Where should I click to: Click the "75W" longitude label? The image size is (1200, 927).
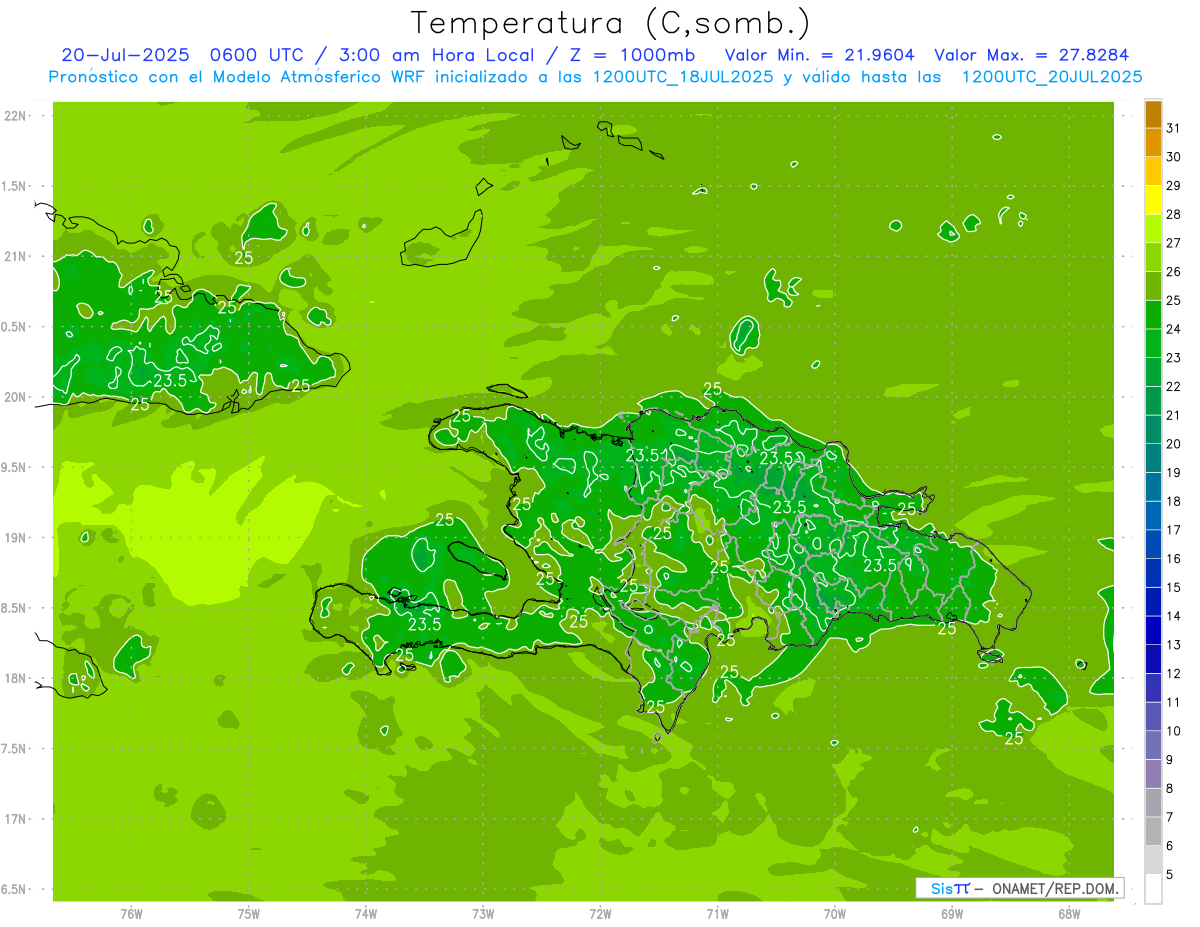click(248, 914)
